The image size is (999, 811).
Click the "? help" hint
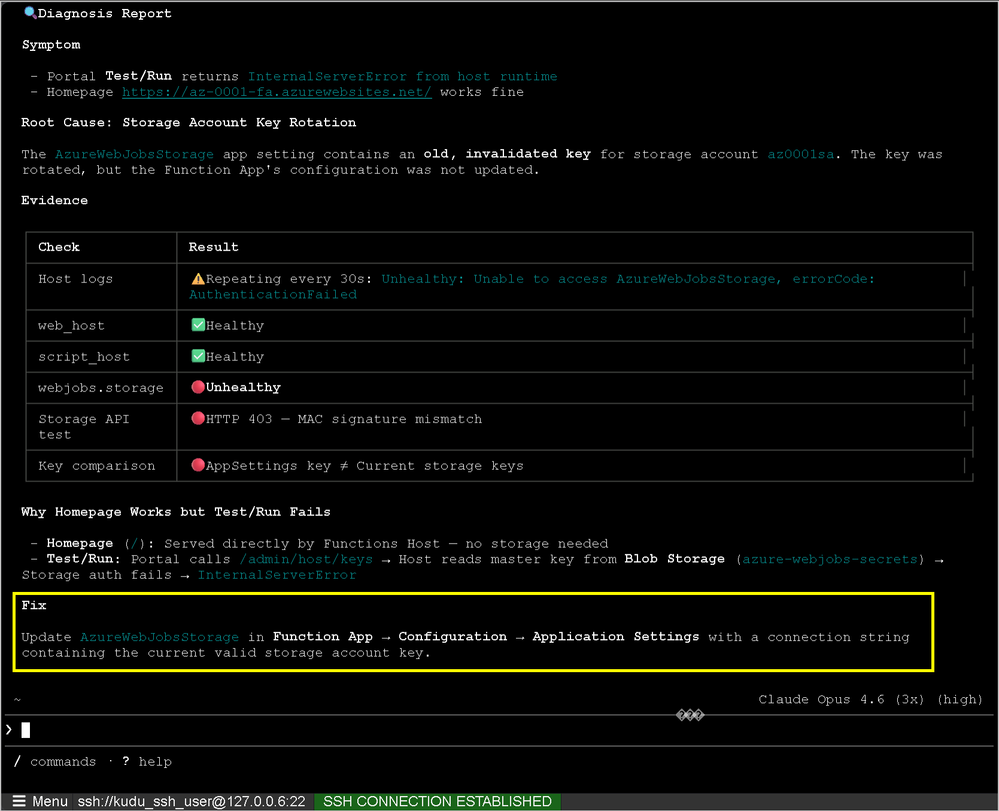(x=147, y=761)
